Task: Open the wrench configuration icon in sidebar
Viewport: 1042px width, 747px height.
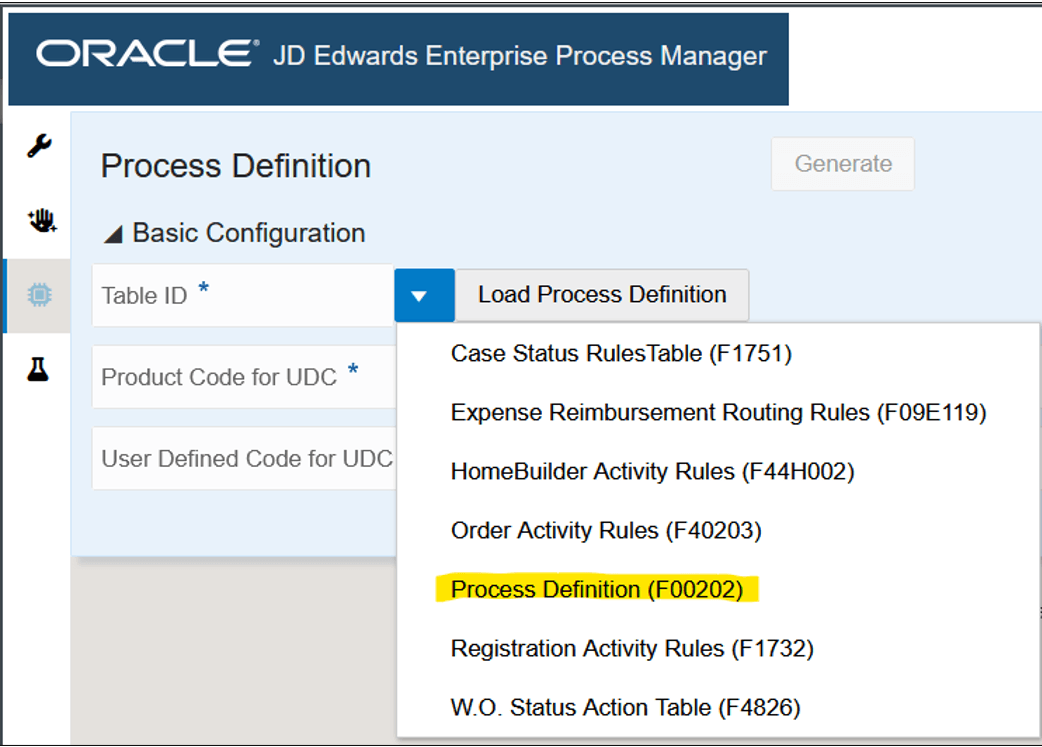Action: point(39,146)
